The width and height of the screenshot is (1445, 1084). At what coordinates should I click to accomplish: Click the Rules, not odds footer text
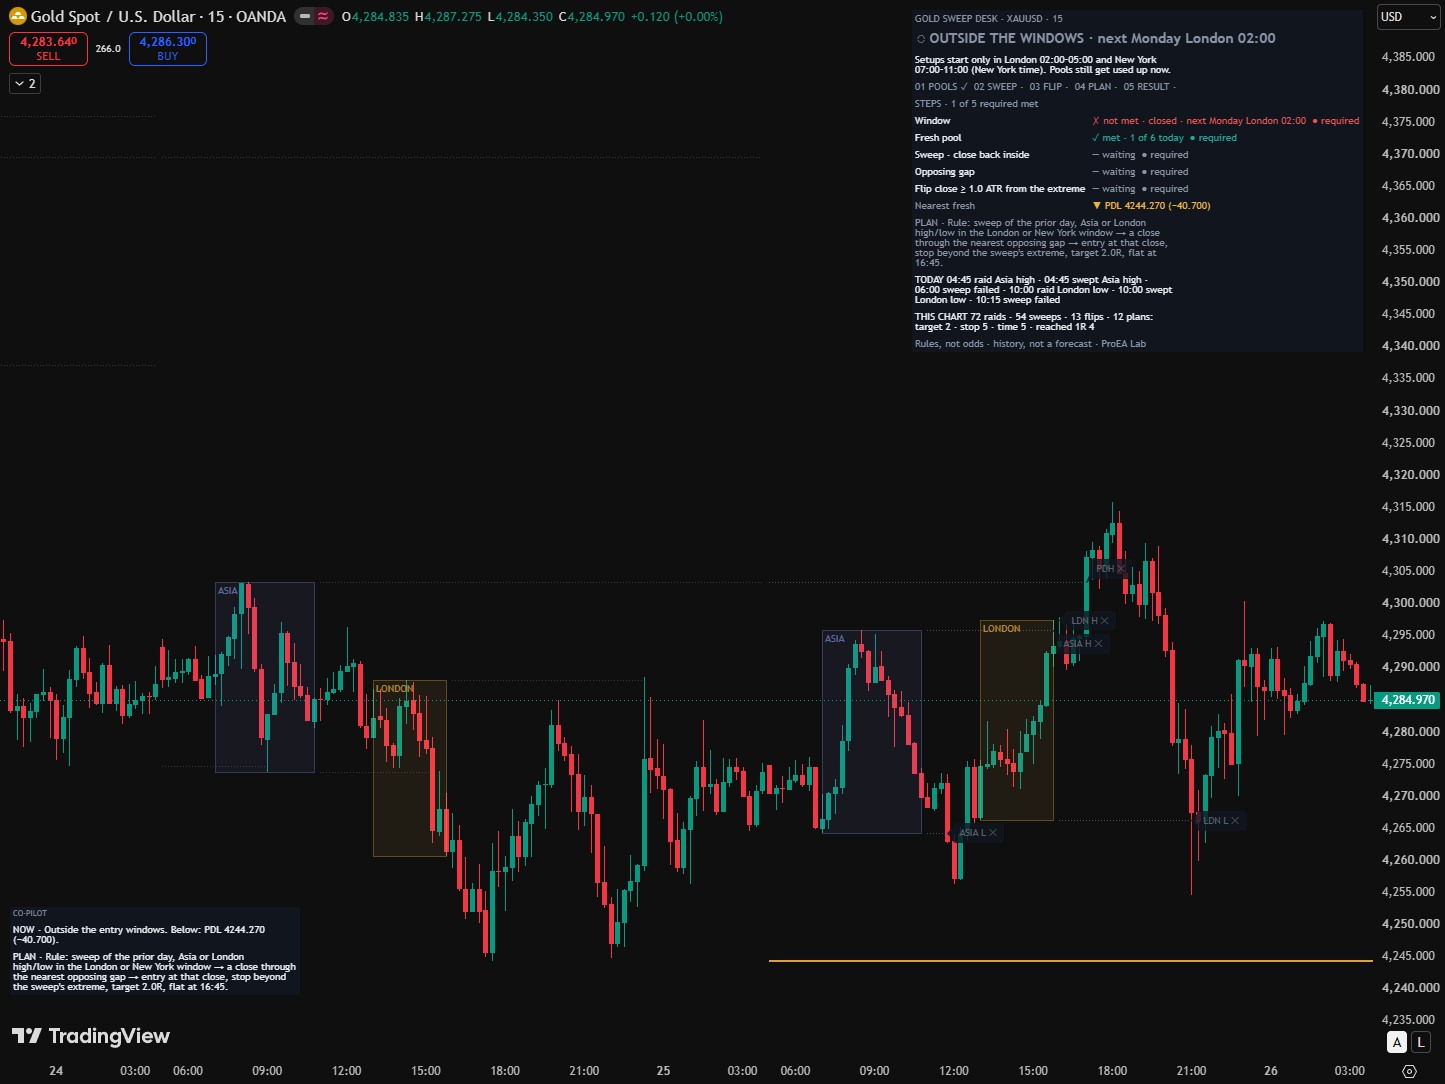1030,344
